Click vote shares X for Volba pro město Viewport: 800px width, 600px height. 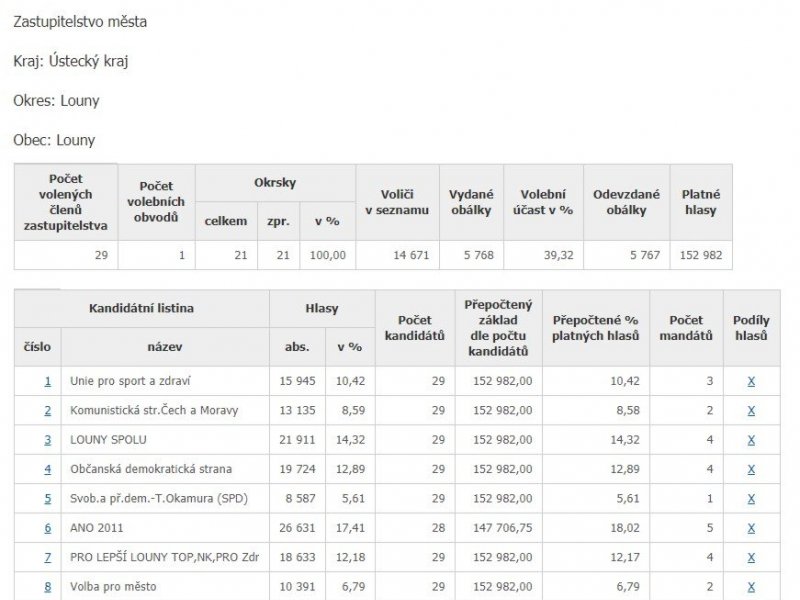(x=751, y=587)
